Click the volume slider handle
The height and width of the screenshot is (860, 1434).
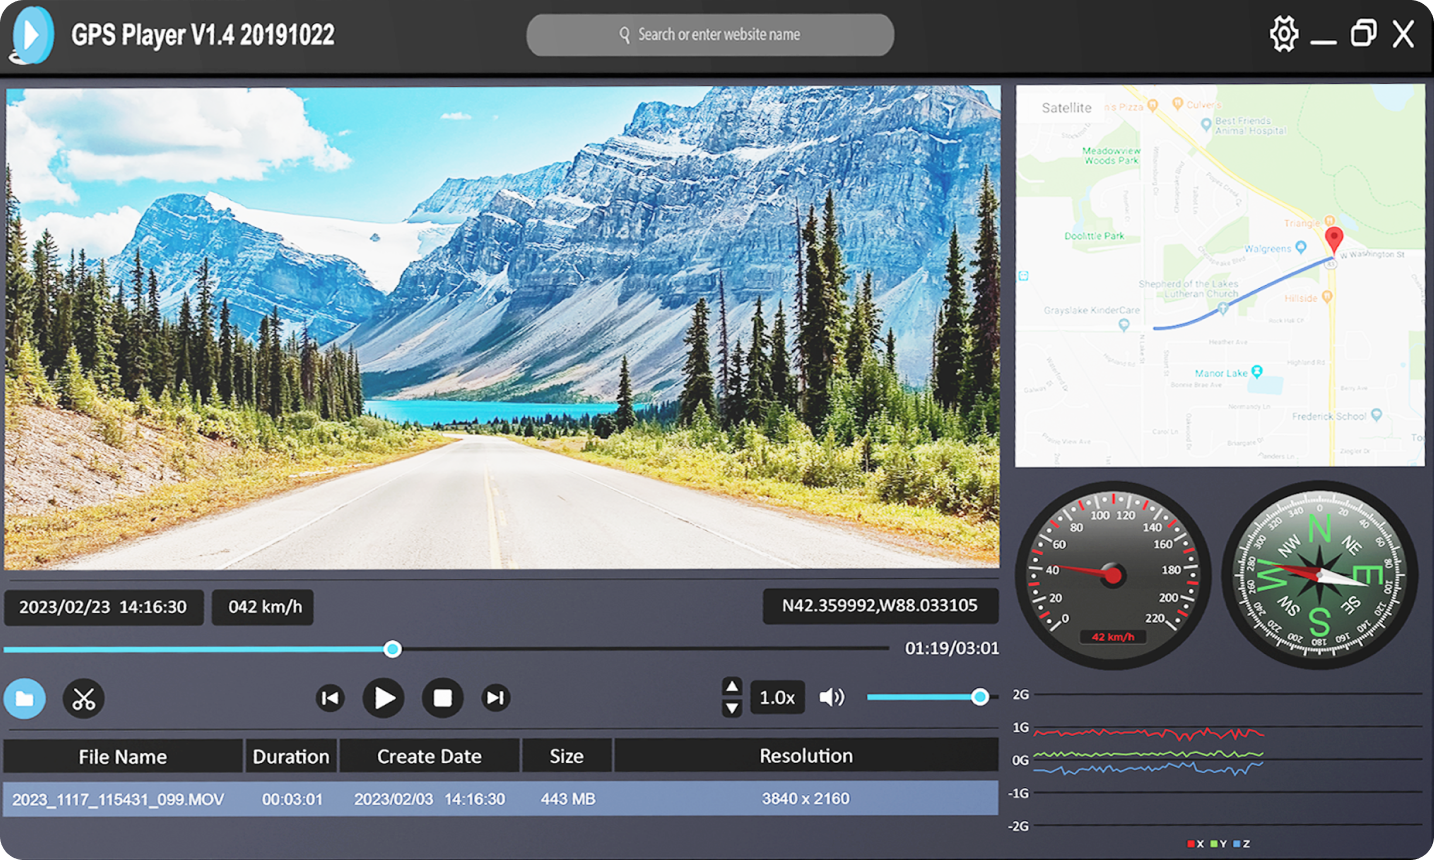[x=980, y=697]
